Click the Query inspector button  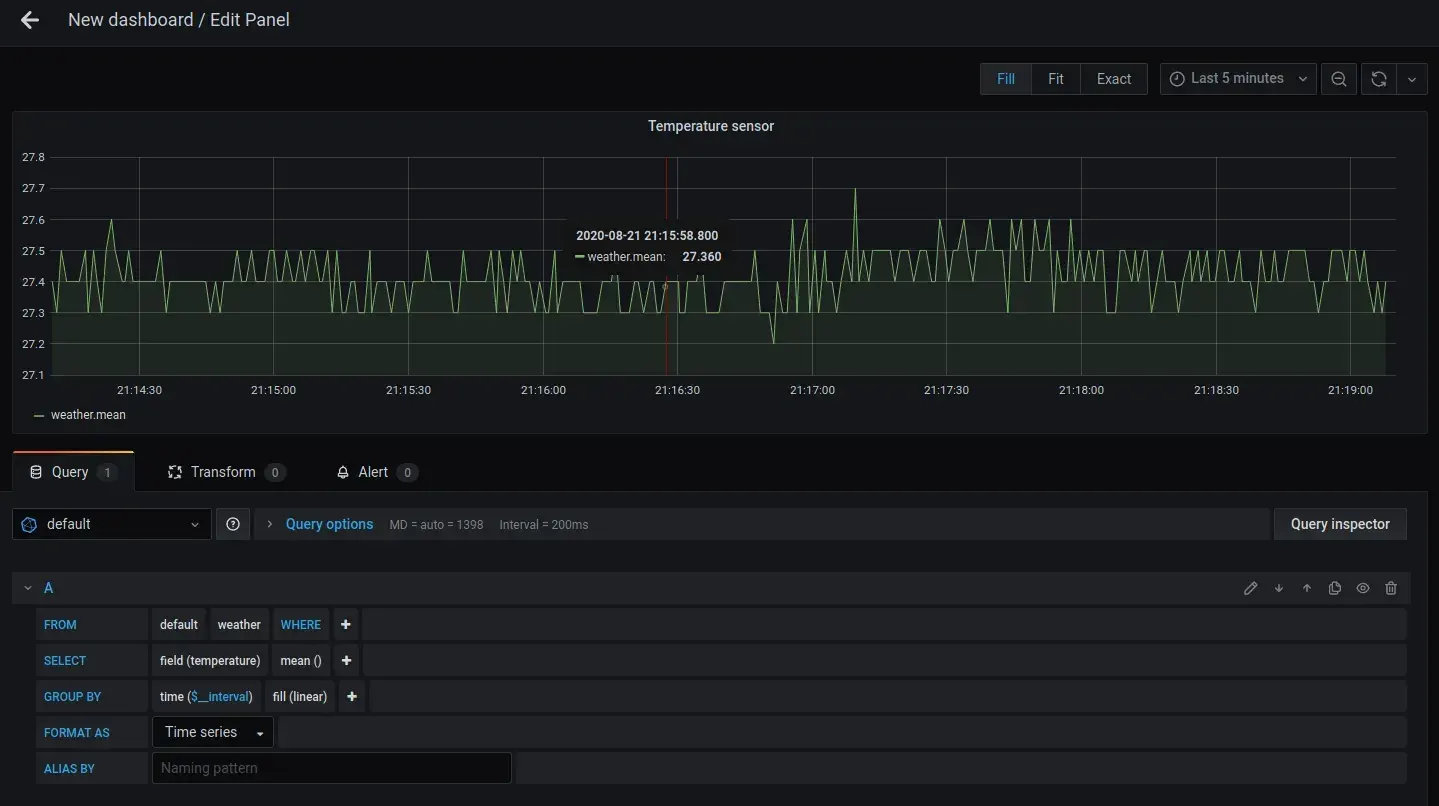[x=1339, y=524]
